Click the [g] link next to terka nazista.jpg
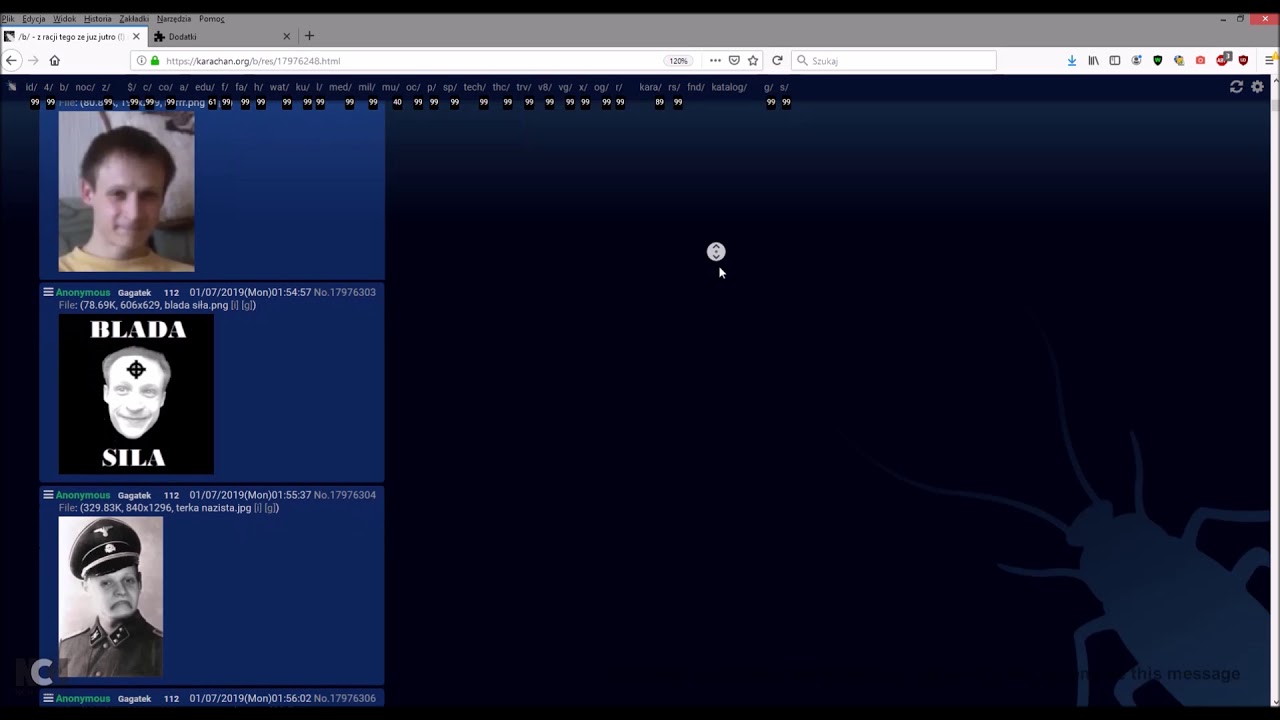The image size is (1280, 720). [271, 508]
